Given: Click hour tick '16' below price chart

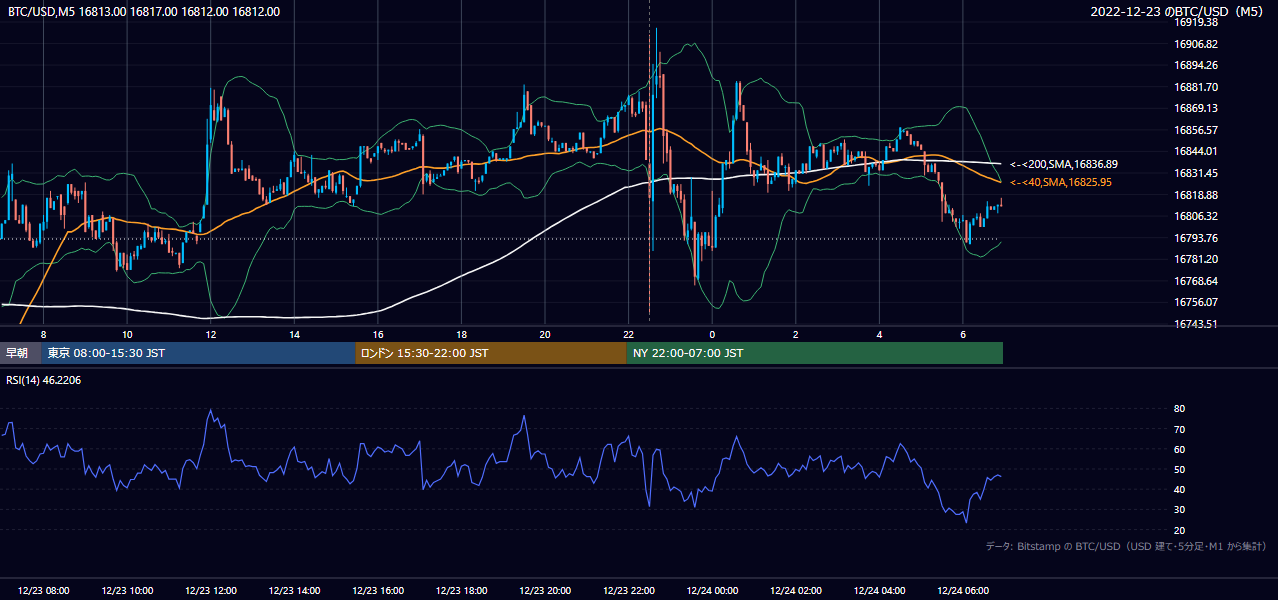Looking at the screenshot, I should pyautogui.click(x=378, y=334).
